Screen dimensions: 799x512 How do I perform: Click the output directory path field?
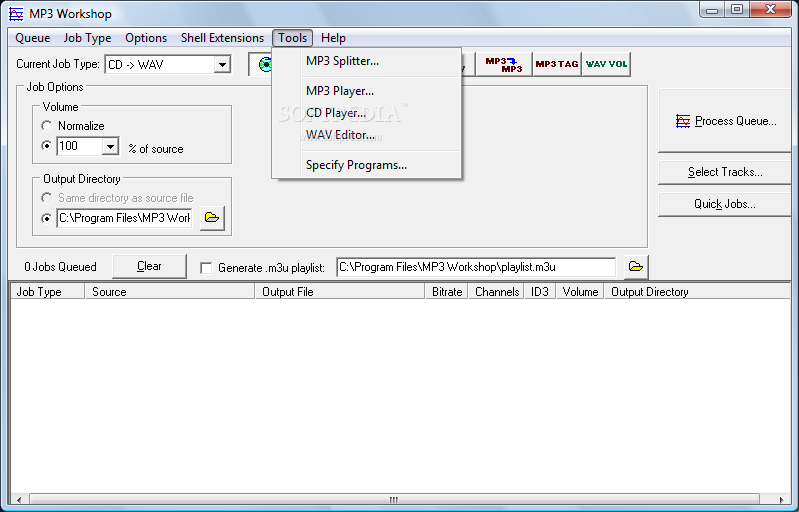point(124,218)
